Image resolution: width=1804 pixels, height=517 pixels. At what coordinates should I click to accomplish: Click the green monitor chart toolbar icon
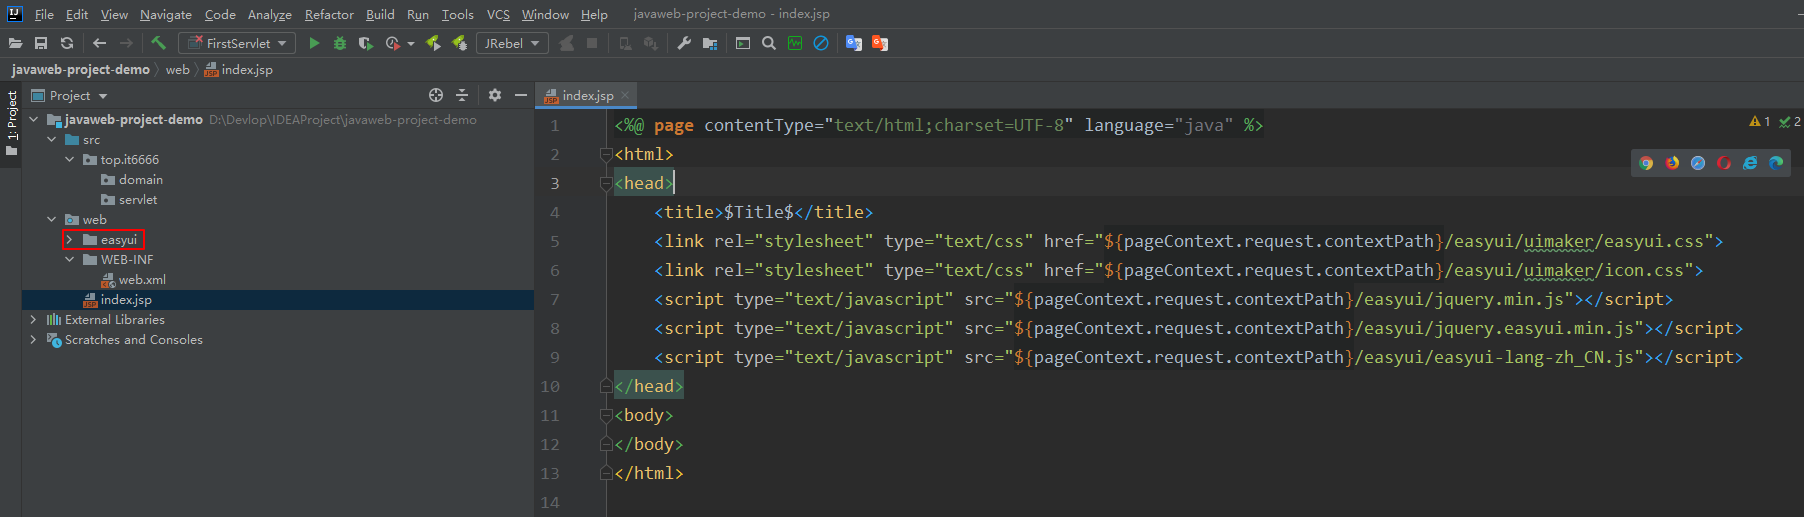pyautogui.click(x=795, y=43)
